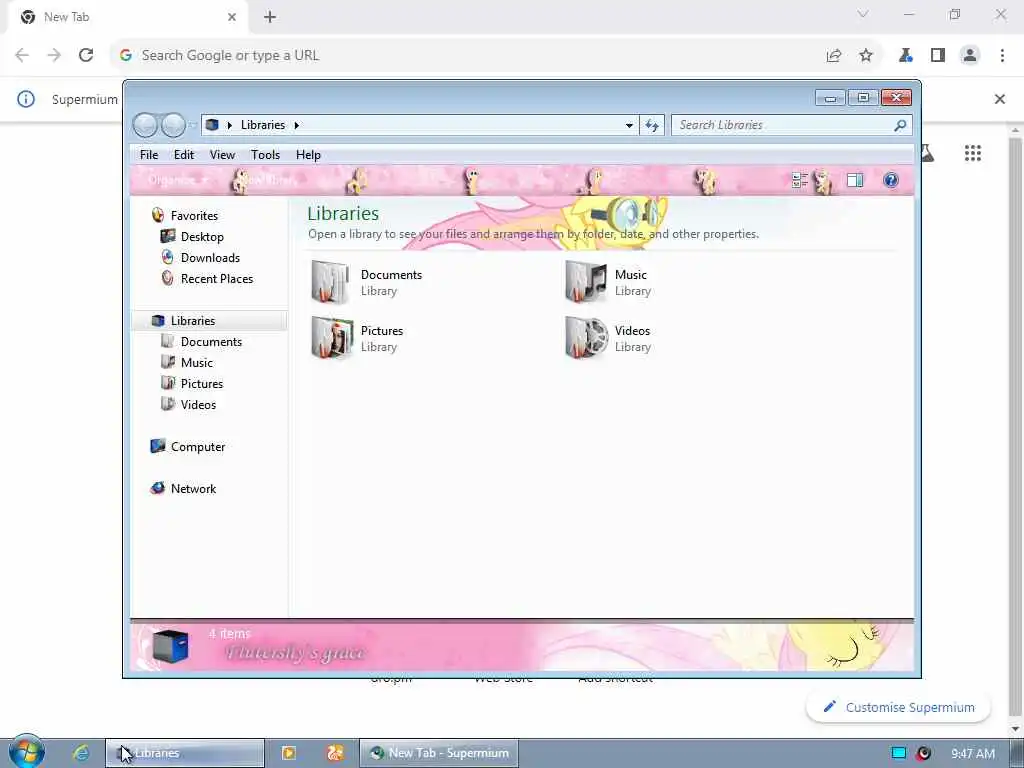Viewport: 1024px width, 768px height.
Task: Refresh the Libraries folder view
Action: point(652,125)
